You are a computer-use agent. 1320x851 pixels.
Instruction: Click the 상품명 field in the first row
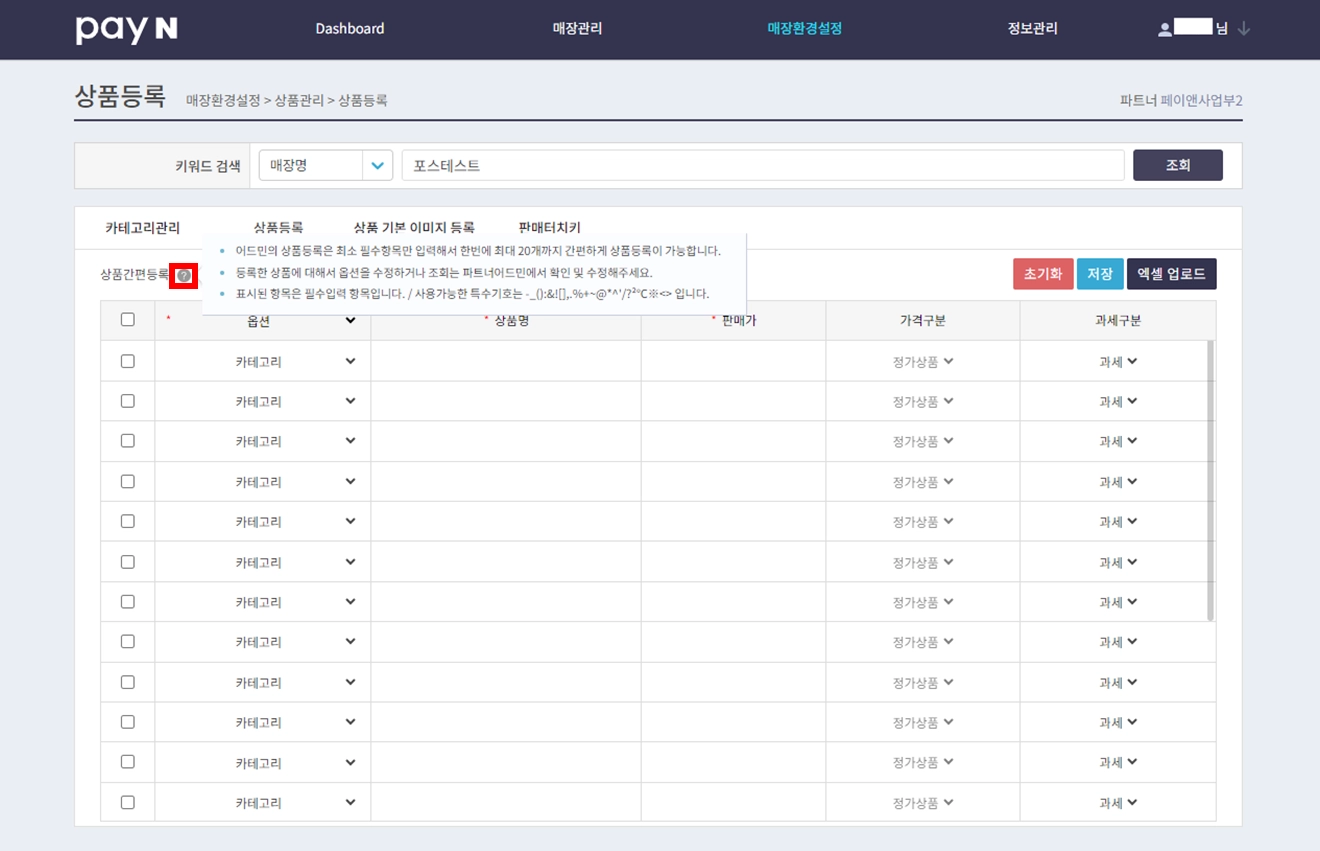tap(506, 361)
